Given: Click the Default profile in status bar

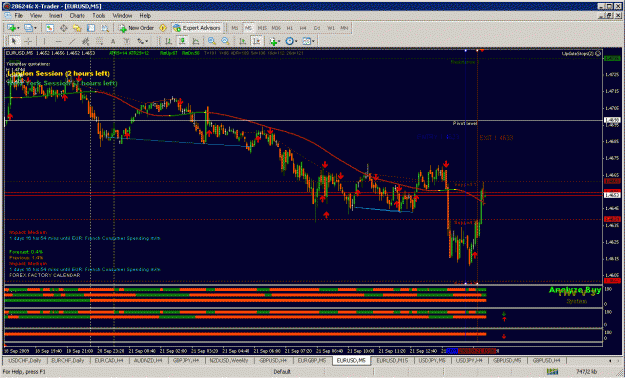Looking at the screenshot, I should click(x=282, y=372).
